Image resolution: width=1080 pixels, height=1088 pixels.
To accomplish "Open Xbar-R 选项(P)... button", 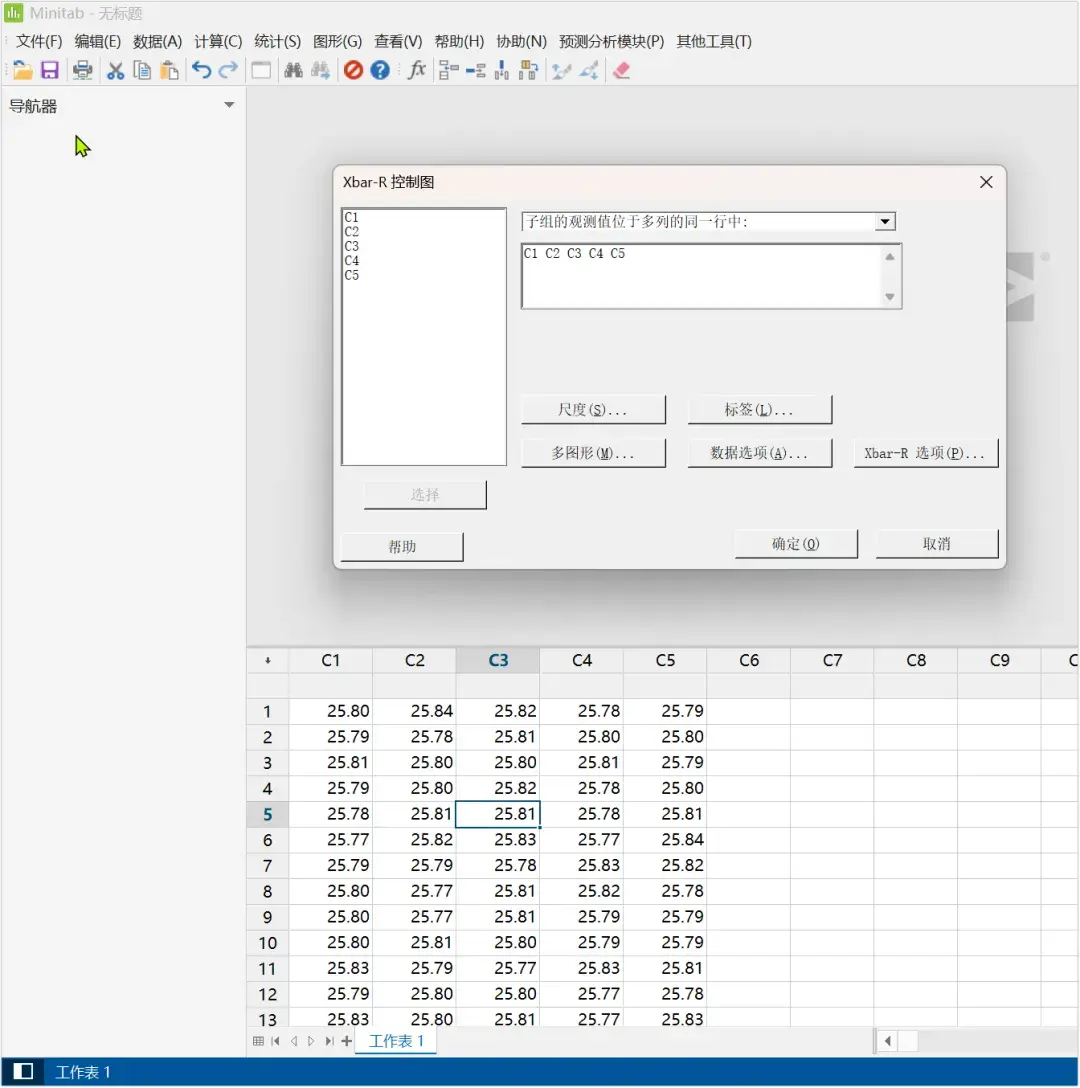I will tap(925, 453).
